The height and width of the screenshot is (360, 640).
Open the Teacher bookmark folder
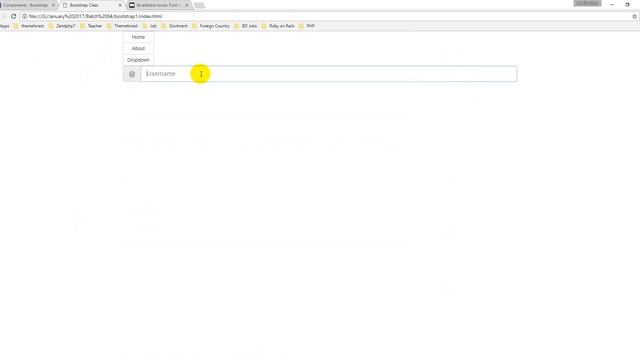tap(91, 26)
